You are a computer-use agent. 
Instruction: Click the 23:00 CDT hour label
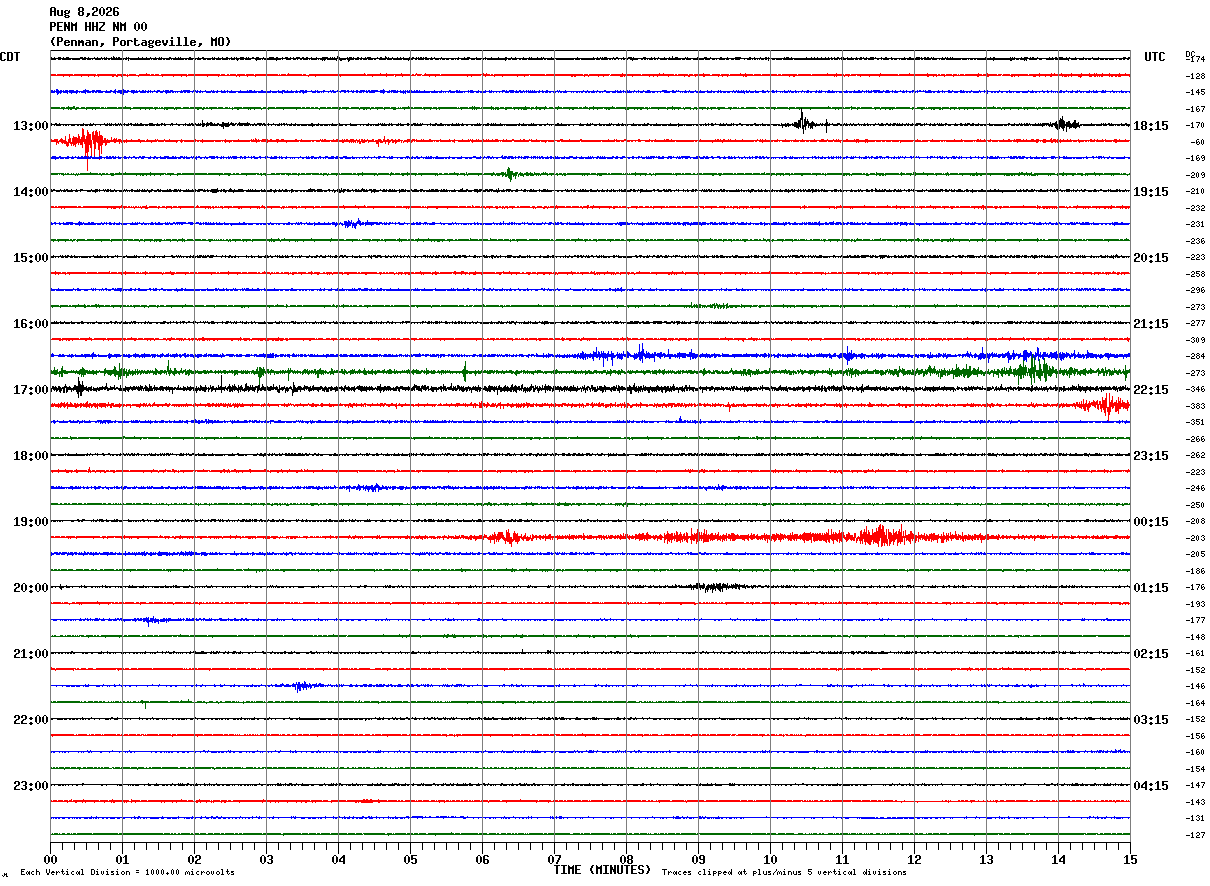pyautogui.click(x=30, y=786)
